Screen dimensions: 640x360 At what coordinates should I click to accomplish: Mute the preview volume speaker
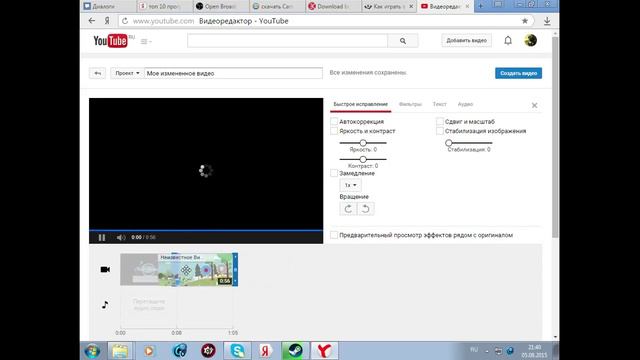point(121,237)
